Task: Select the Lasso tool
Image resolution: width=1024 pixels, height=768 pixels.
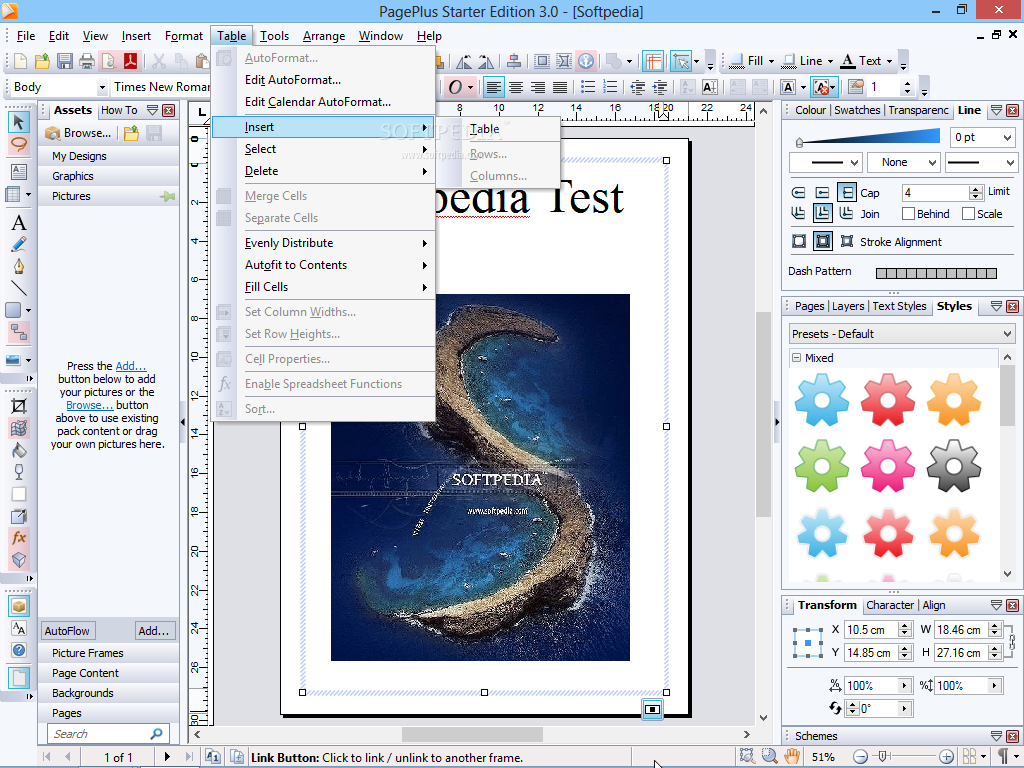Action: pyautogui.click(x=18, y=144)
